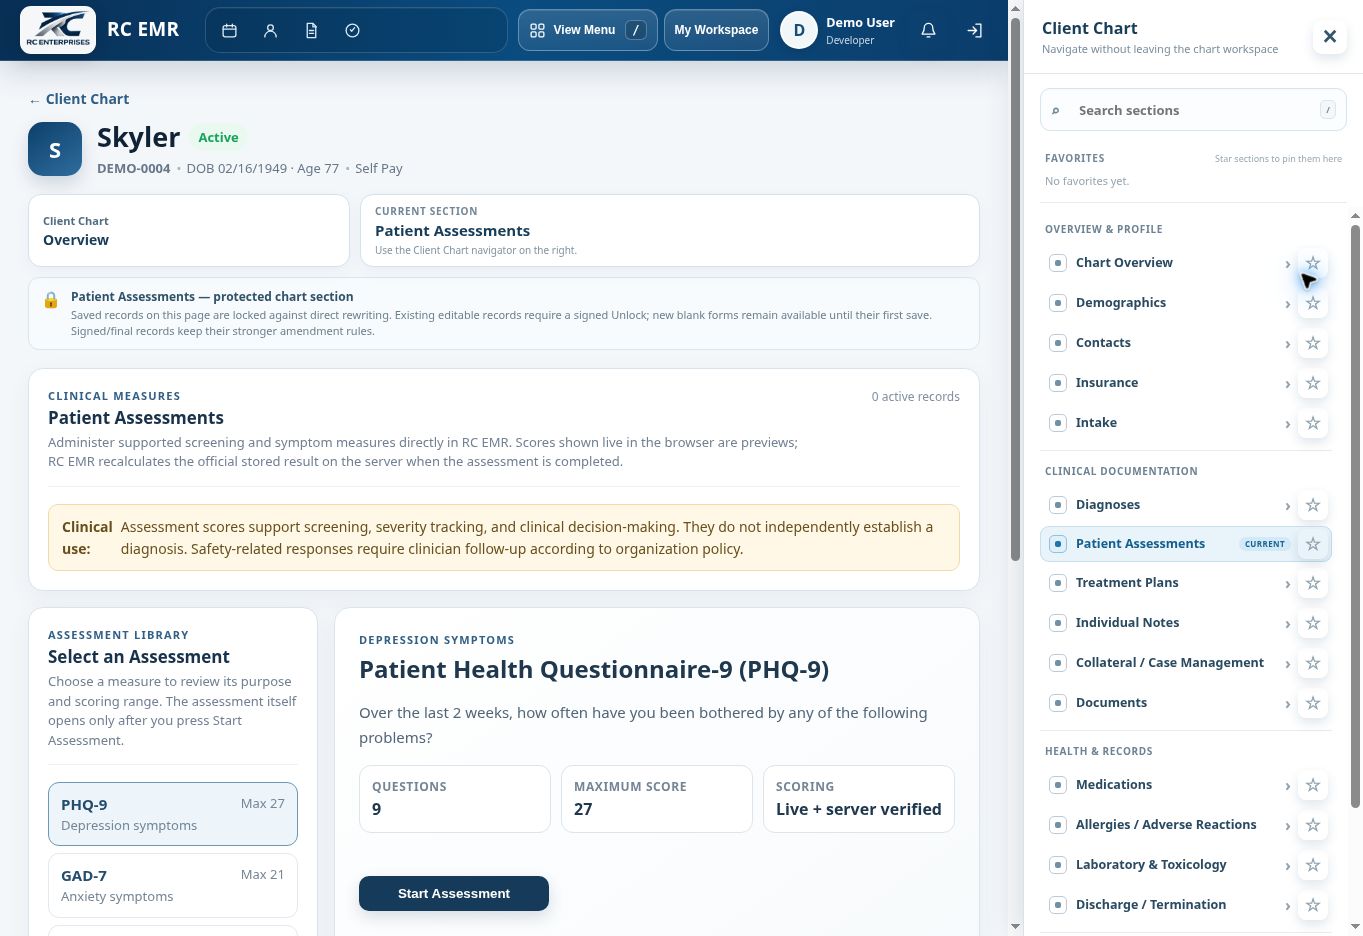Click the navigator panel scrollbar
Screen dimensions: 1363x936
coord(1356,516)
